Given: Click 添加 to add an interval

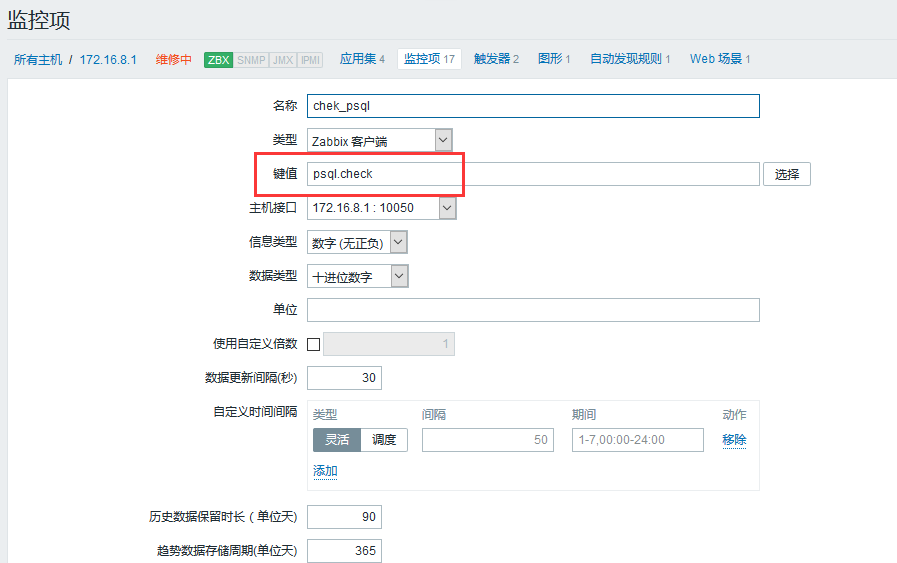Looking at the screenshot, I should (325, 471).
